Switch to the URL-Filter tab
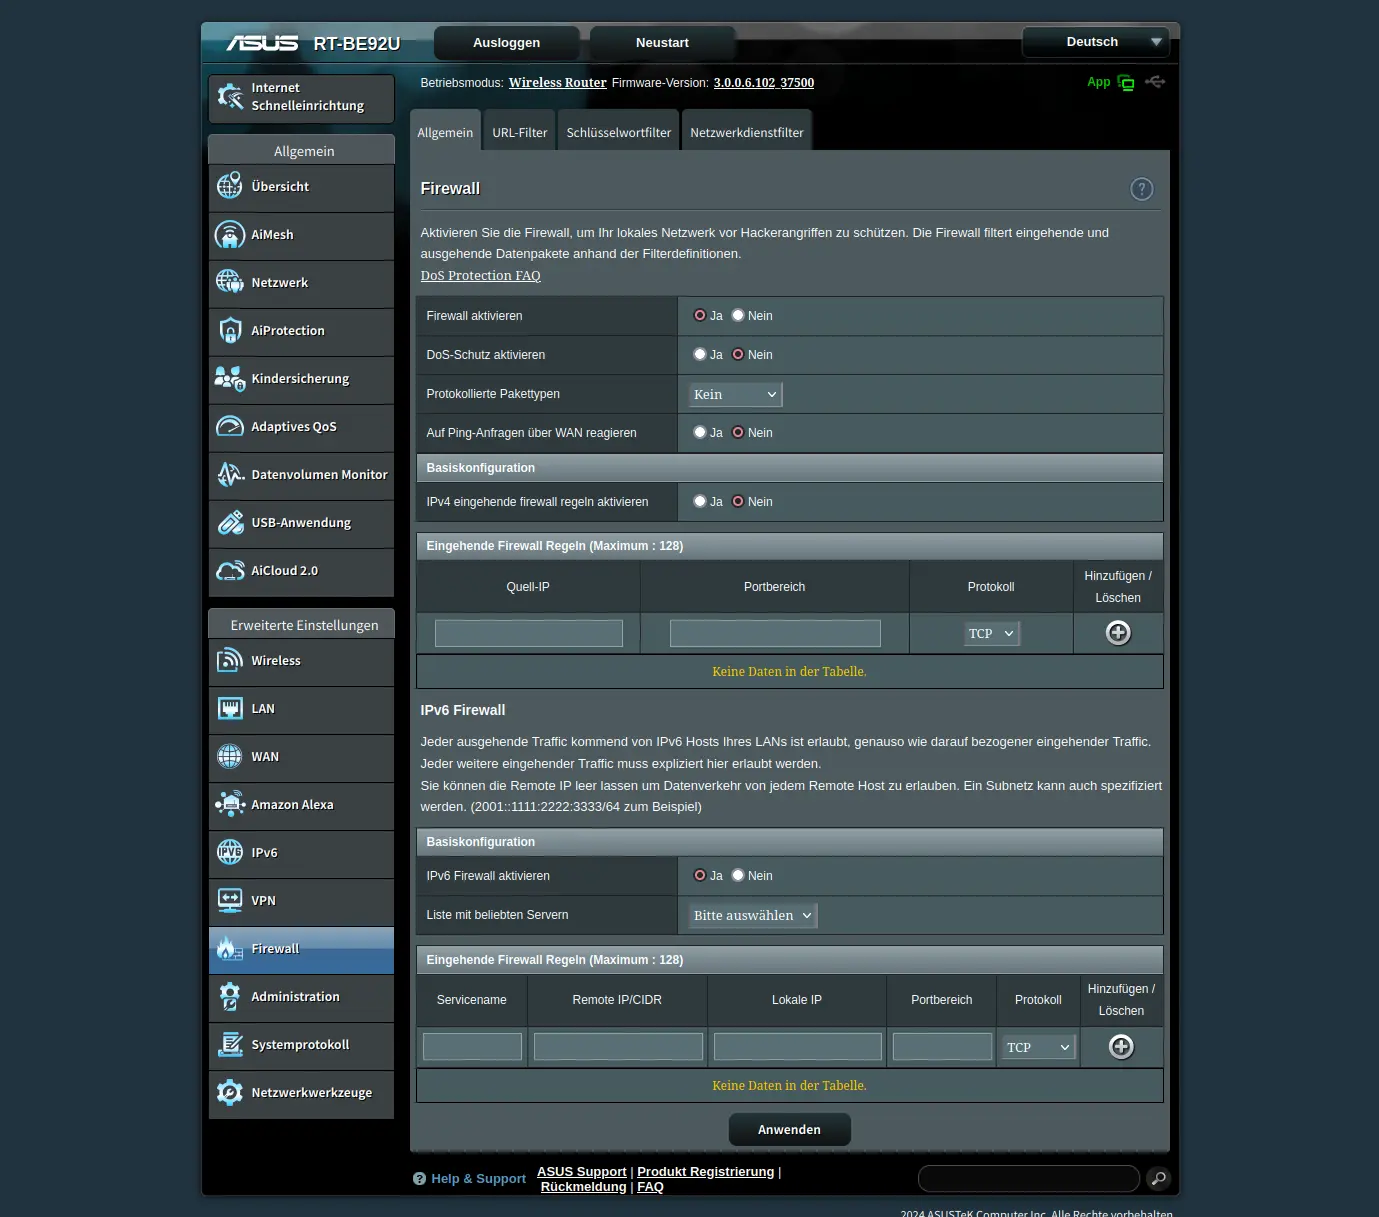Screen dimensions: 1379x1217 (520, 133)
